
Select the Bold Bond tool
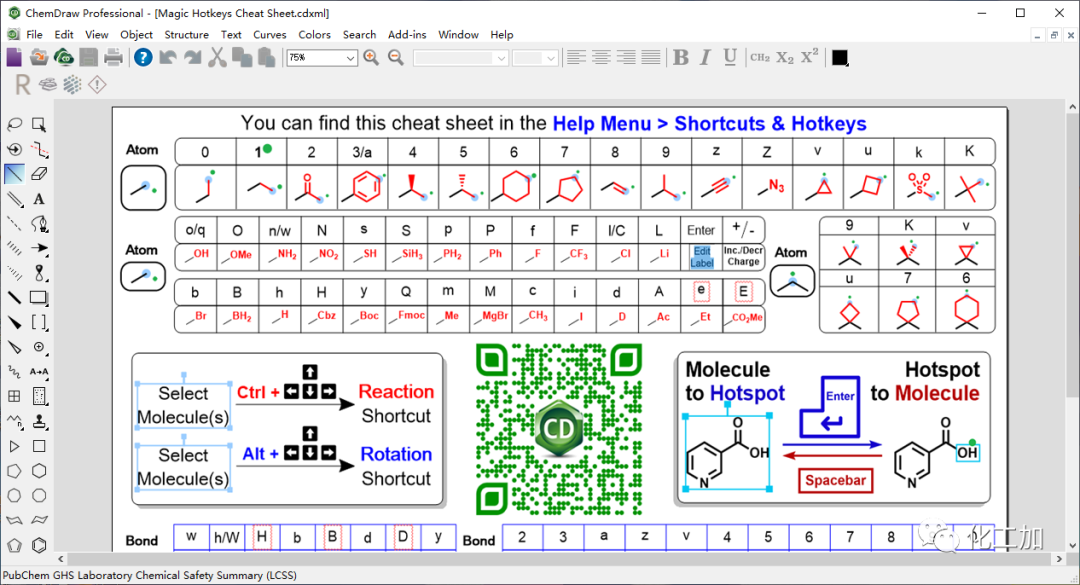point(14,298)
